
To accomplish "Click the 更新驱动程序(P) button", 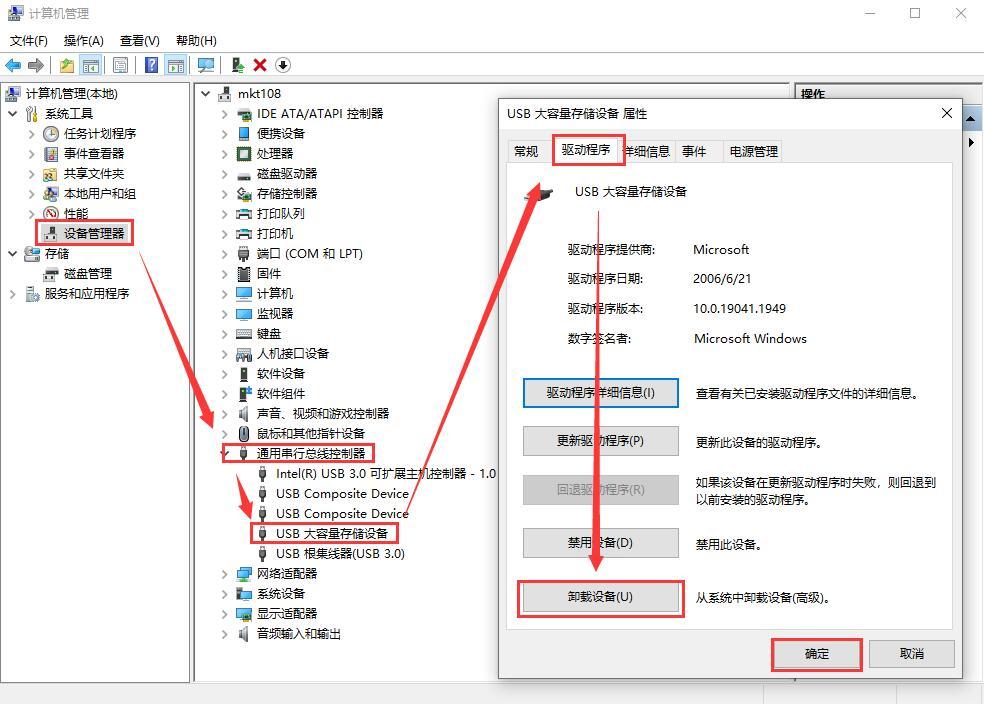I will tap(600, 441).
